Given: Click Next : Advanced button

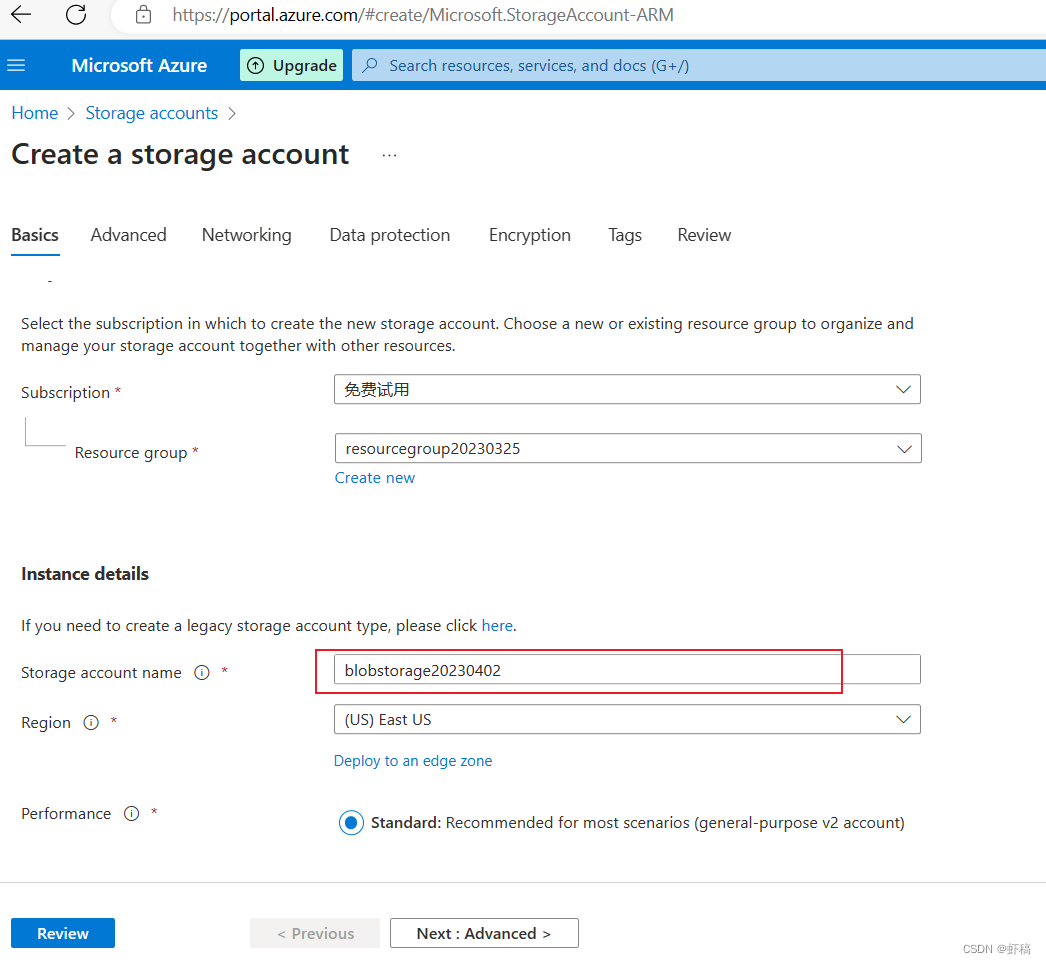Looking at the screenshot, I should pos(483,932).
